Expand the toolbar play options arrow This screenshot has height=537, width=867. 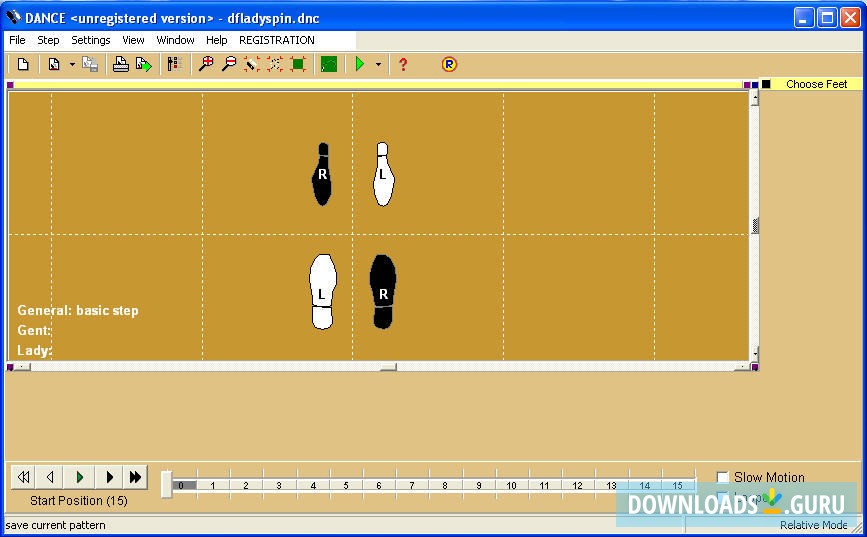tap(378, 65)
